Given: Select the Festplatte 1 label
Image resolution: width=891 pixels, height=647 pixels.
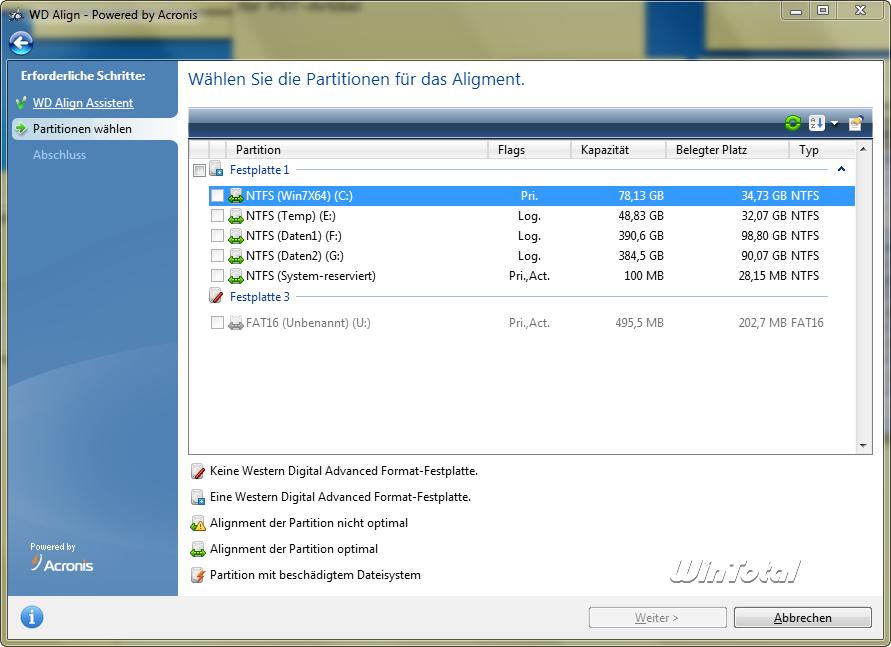Looking at the screenshot, I should pyautogui.click(x=260, y=170).
